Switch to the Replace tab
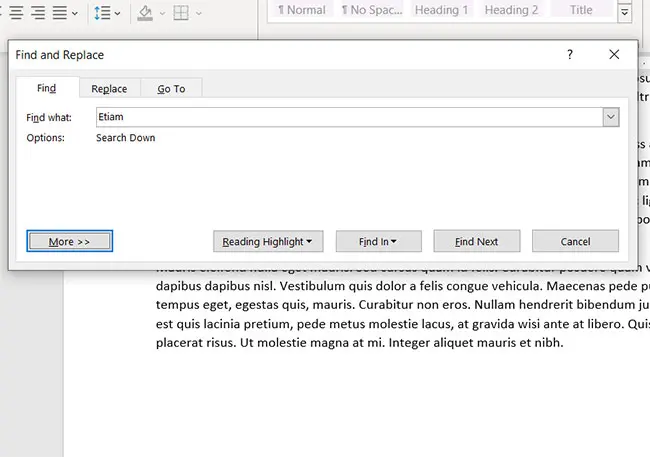This screenshot has width=650, height=457. tap(109, 89)
